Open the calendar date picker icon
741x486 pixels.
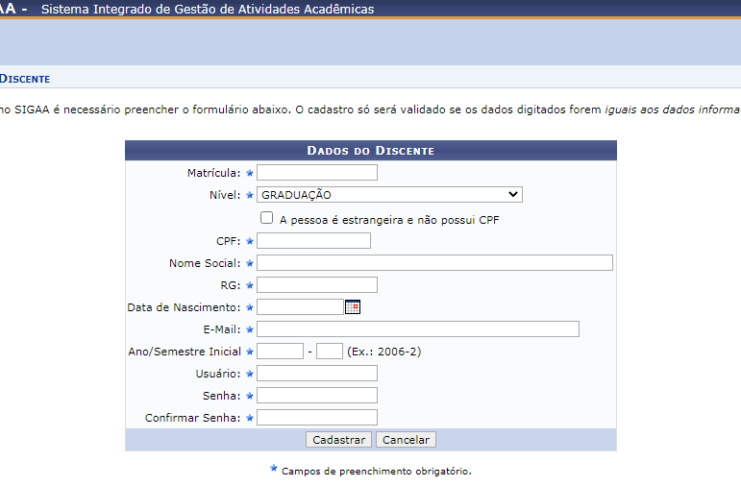[352, 307]
